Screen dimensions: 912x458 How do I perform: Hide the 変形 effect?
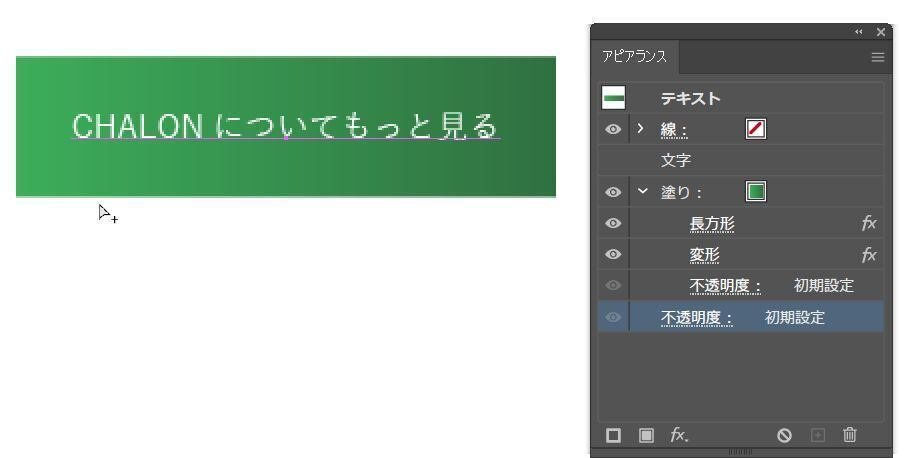[x=613, y=254]
